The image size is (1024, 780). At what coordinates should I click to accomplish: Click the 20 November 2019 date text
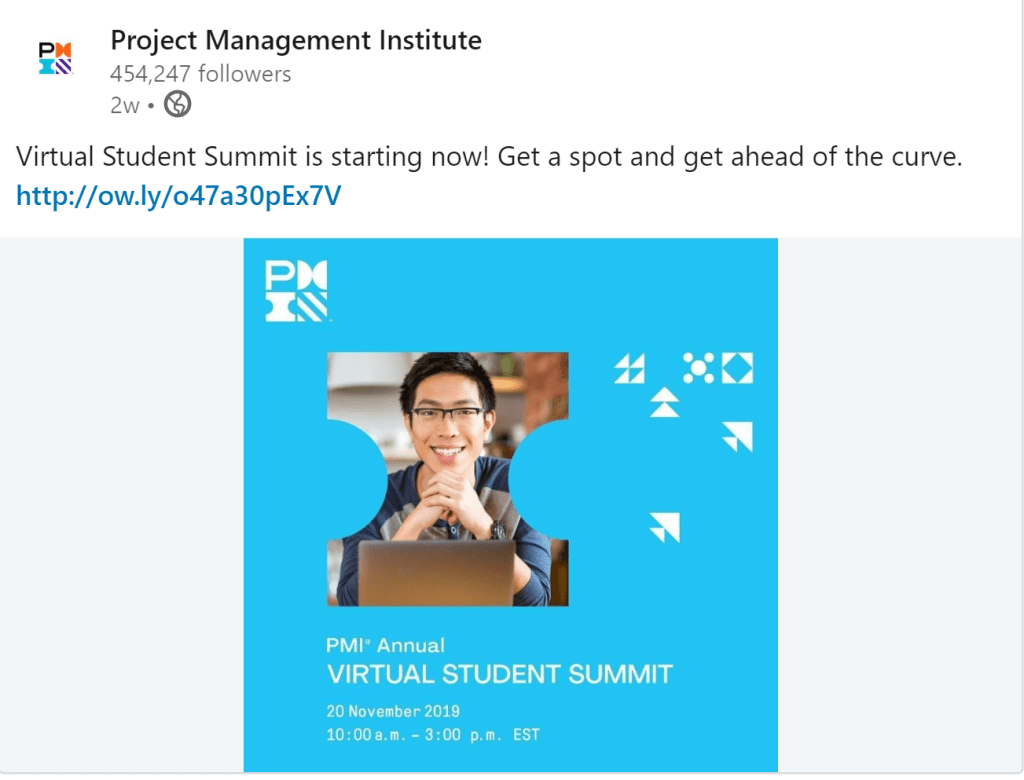coord(393,712)
